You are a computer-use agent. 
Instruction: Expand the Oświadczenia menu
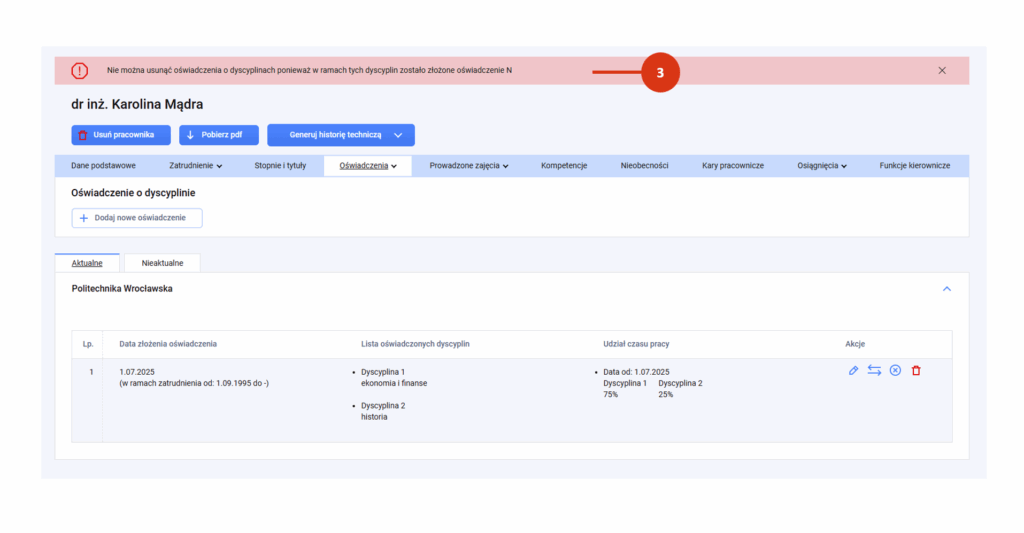pyautogui.click(x=368, y=165)
